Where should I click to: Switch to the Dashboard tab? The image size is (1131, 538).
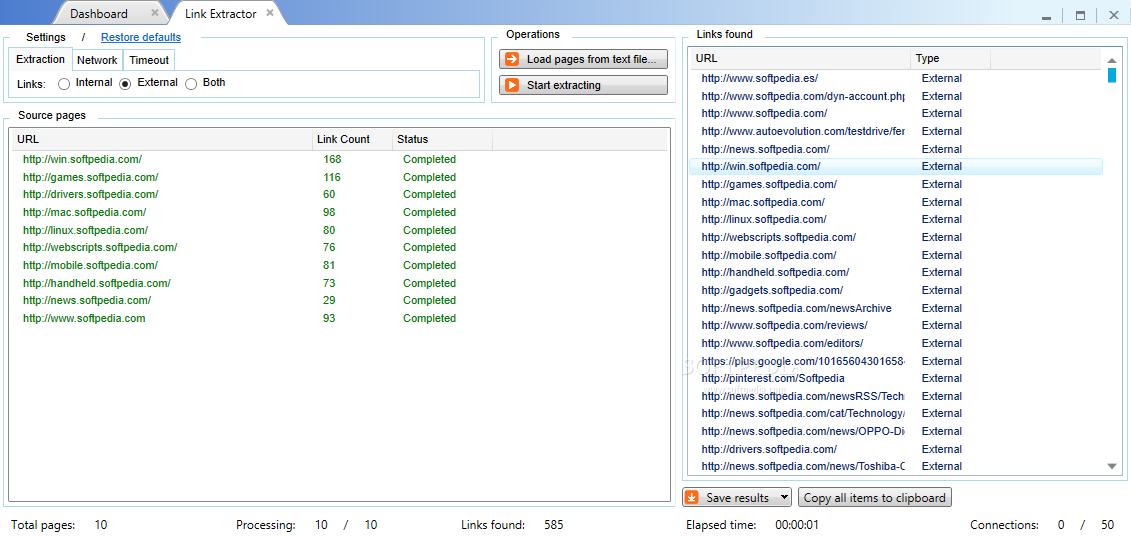pyautogui.click(x=99, y=14)
